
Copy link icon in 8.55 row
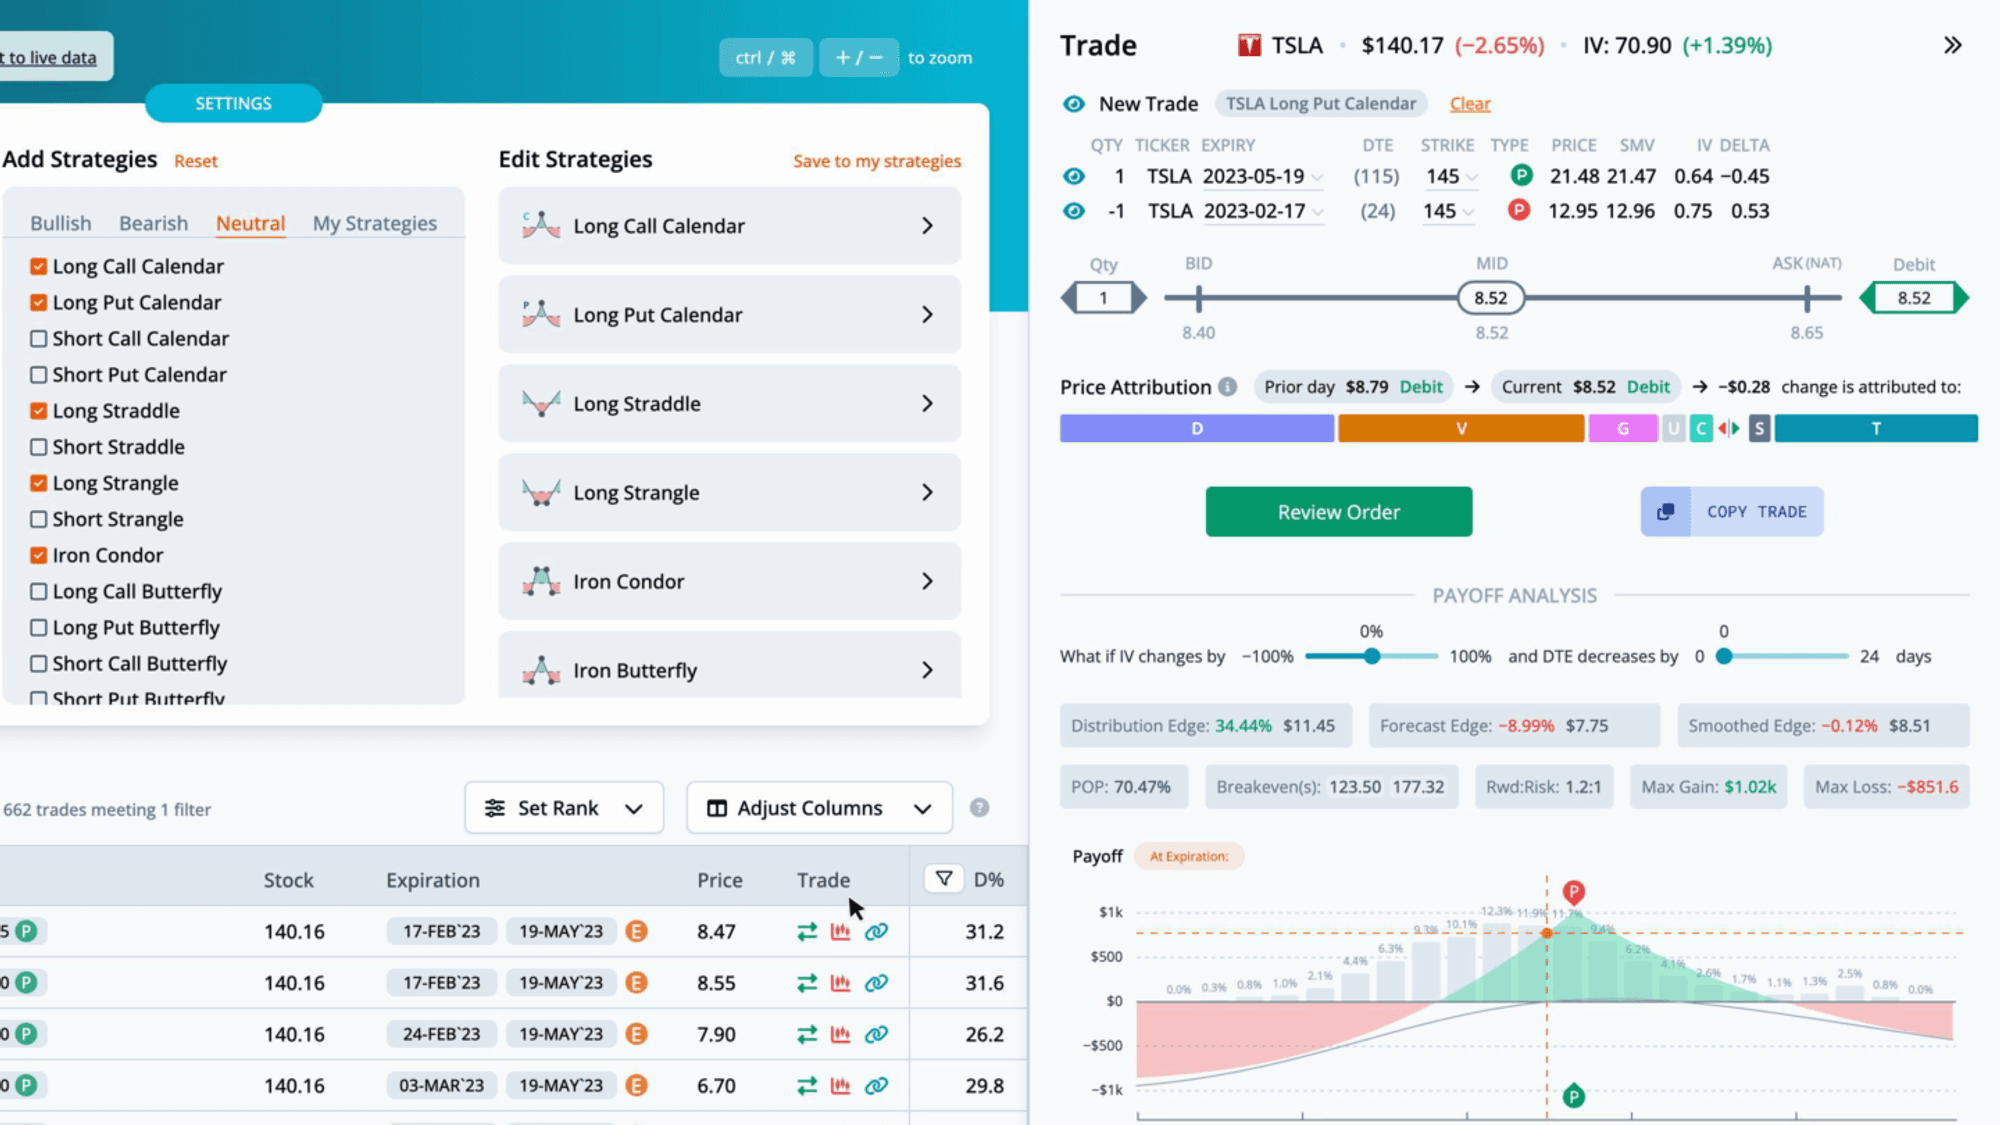tap(876, 983)
